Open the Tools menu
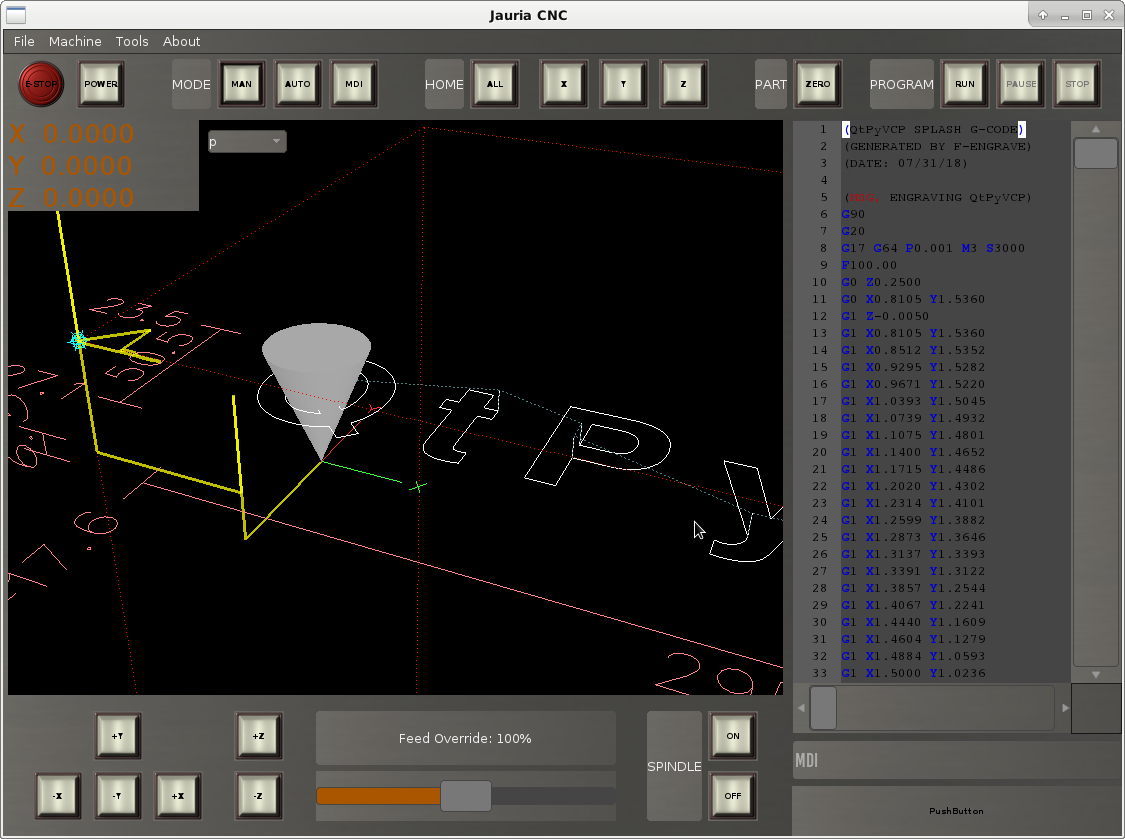The image size is (1125, 839). point(132,41)
